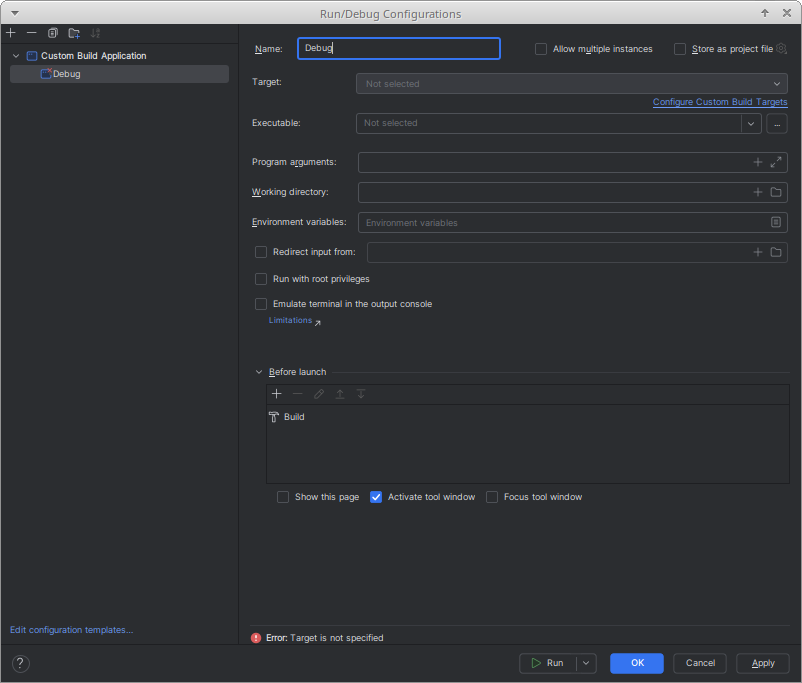
Task: Enable Show this page checkbox
Action: pyautogui.click(x=283, y=497)
